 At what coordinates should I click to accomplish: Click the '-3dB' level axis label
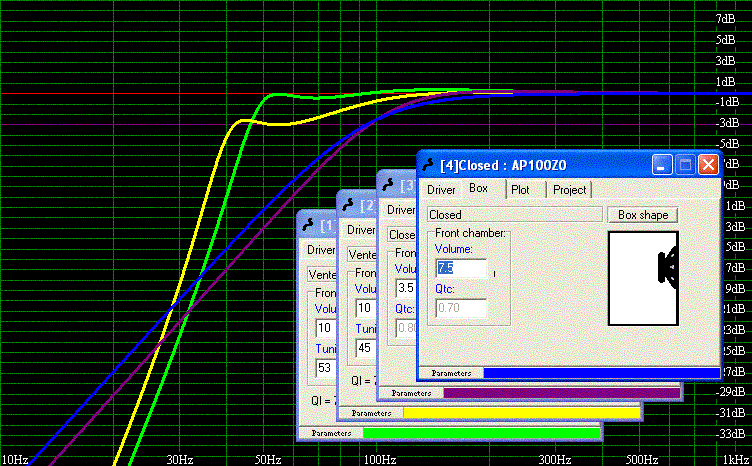pyautogui.click(x=728, y=123)
